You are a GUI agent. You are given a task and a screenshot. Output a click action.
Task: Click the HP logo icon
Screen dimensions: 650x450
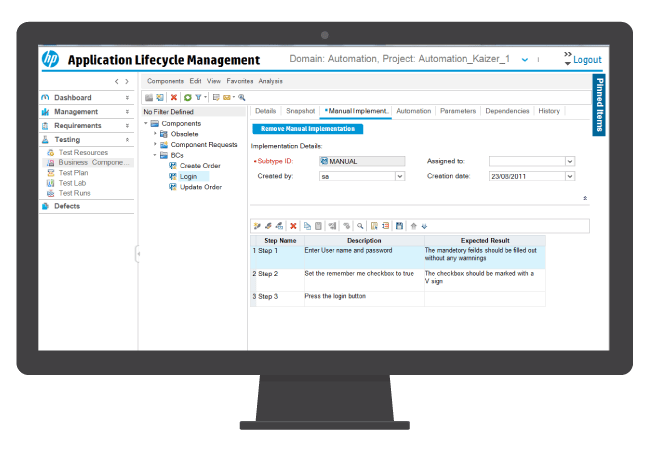[50, 59]
